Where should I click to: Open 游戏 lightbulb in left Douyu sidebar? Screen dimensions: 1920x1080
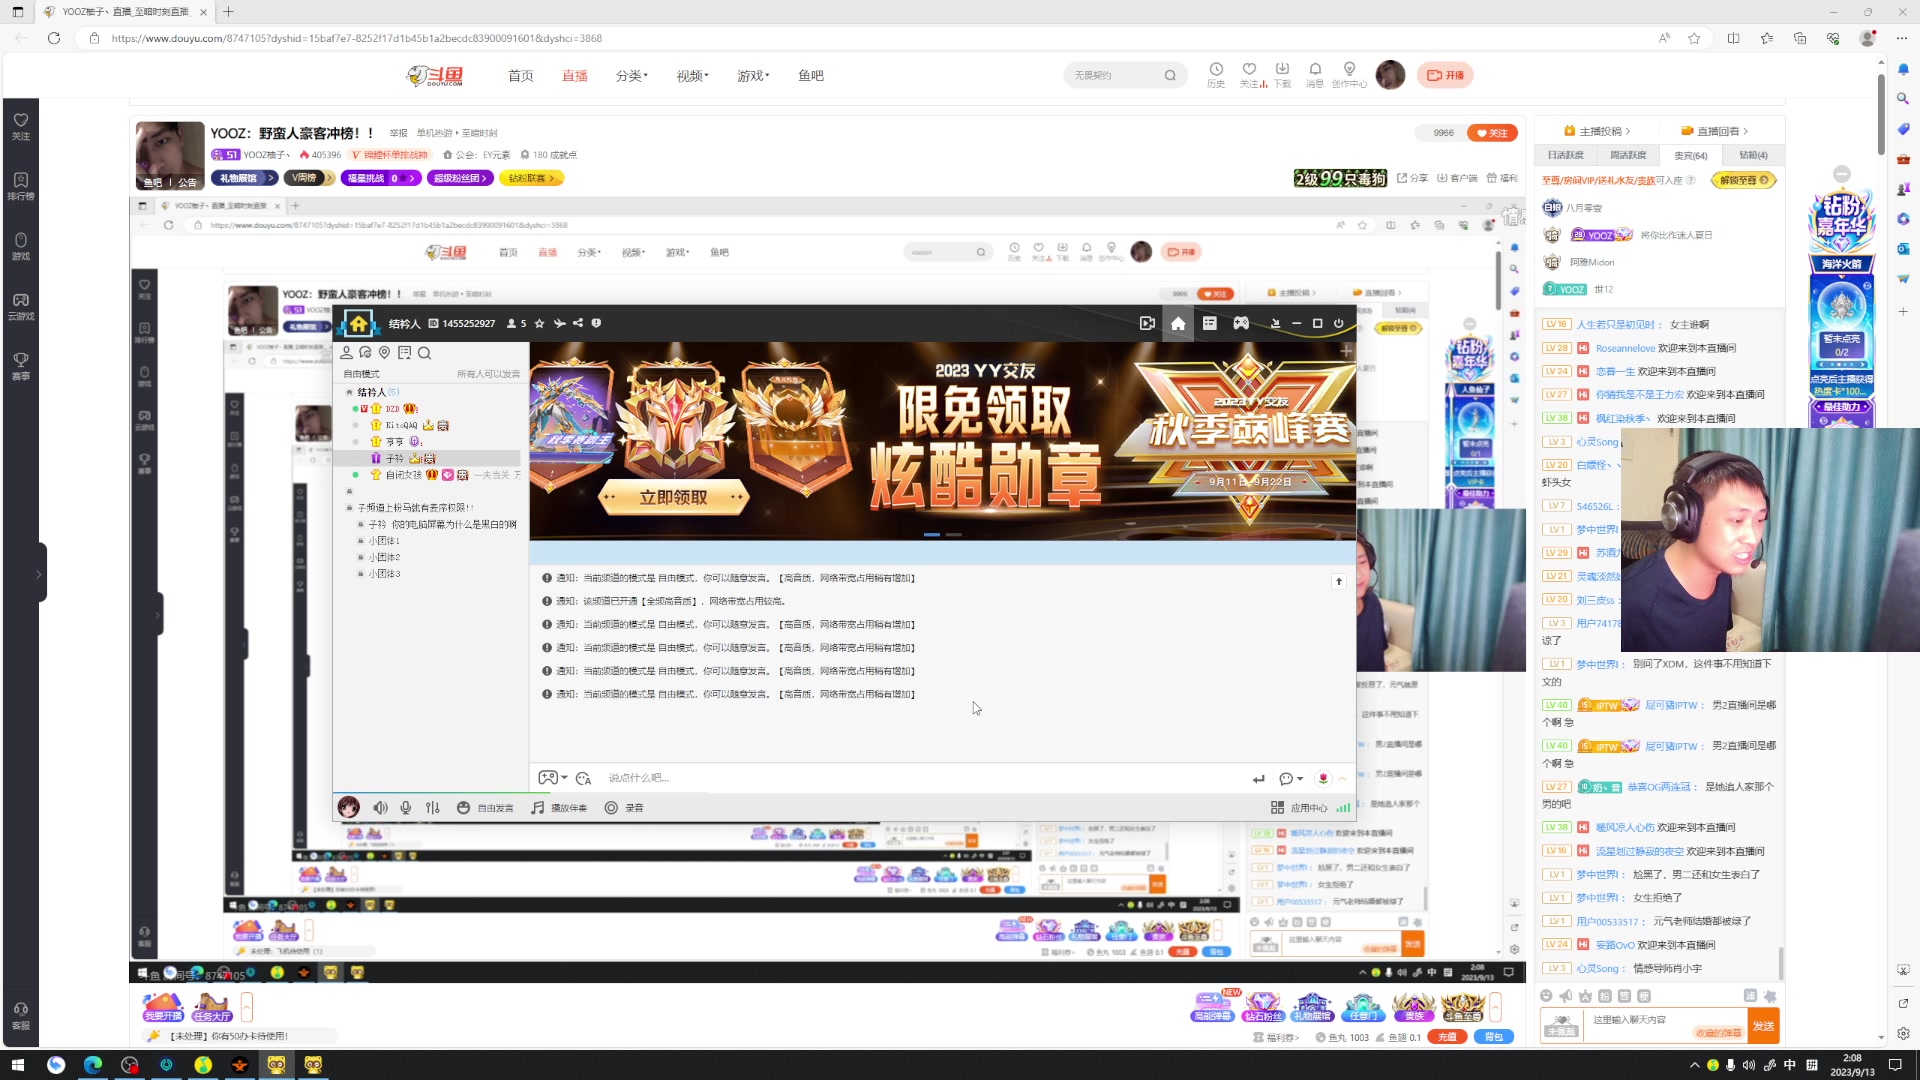[20, 246]
